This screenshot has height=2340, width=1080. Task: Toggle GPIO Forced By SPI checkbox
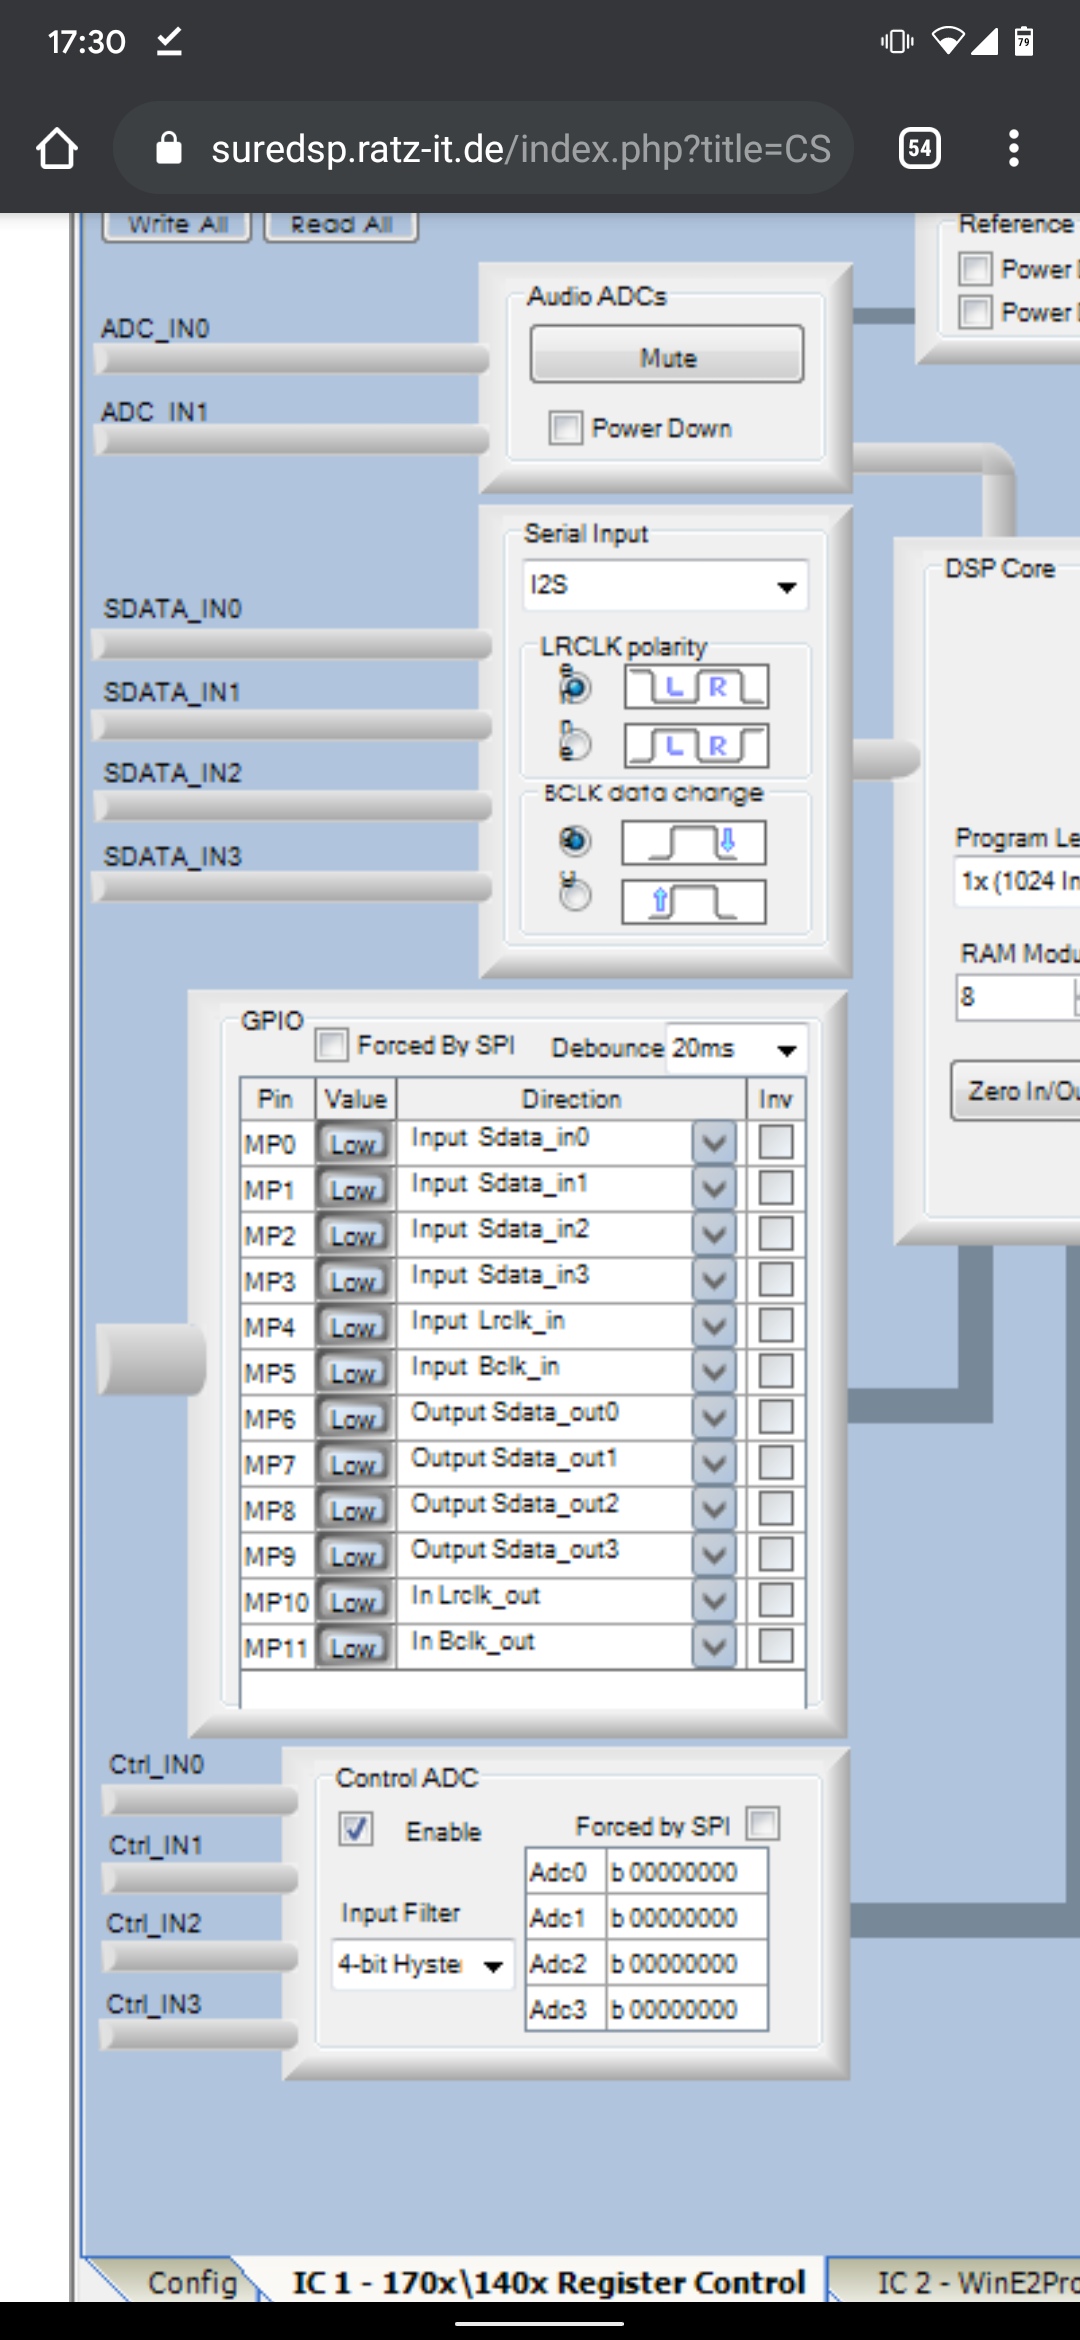coord(332,1045)
